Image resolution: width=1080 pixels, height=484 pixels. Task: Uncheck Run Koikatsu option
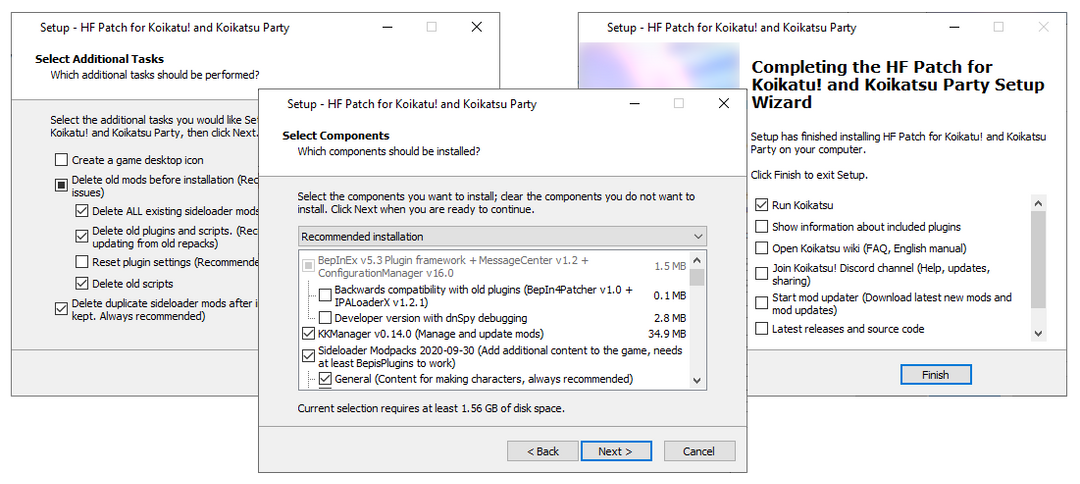click(x=762, y=205)
